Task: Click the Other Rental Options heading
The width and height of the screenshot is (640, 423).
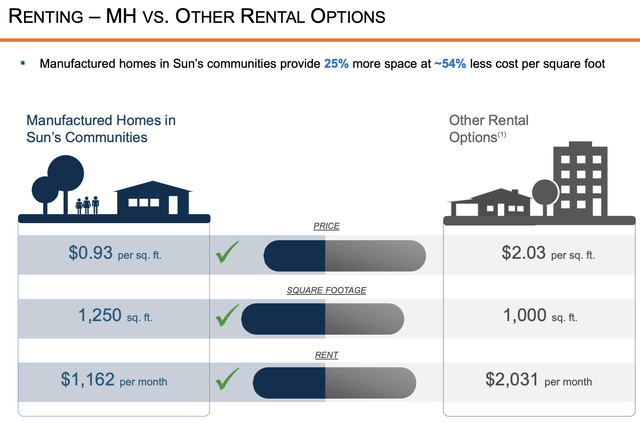Action: pos(488,128)
